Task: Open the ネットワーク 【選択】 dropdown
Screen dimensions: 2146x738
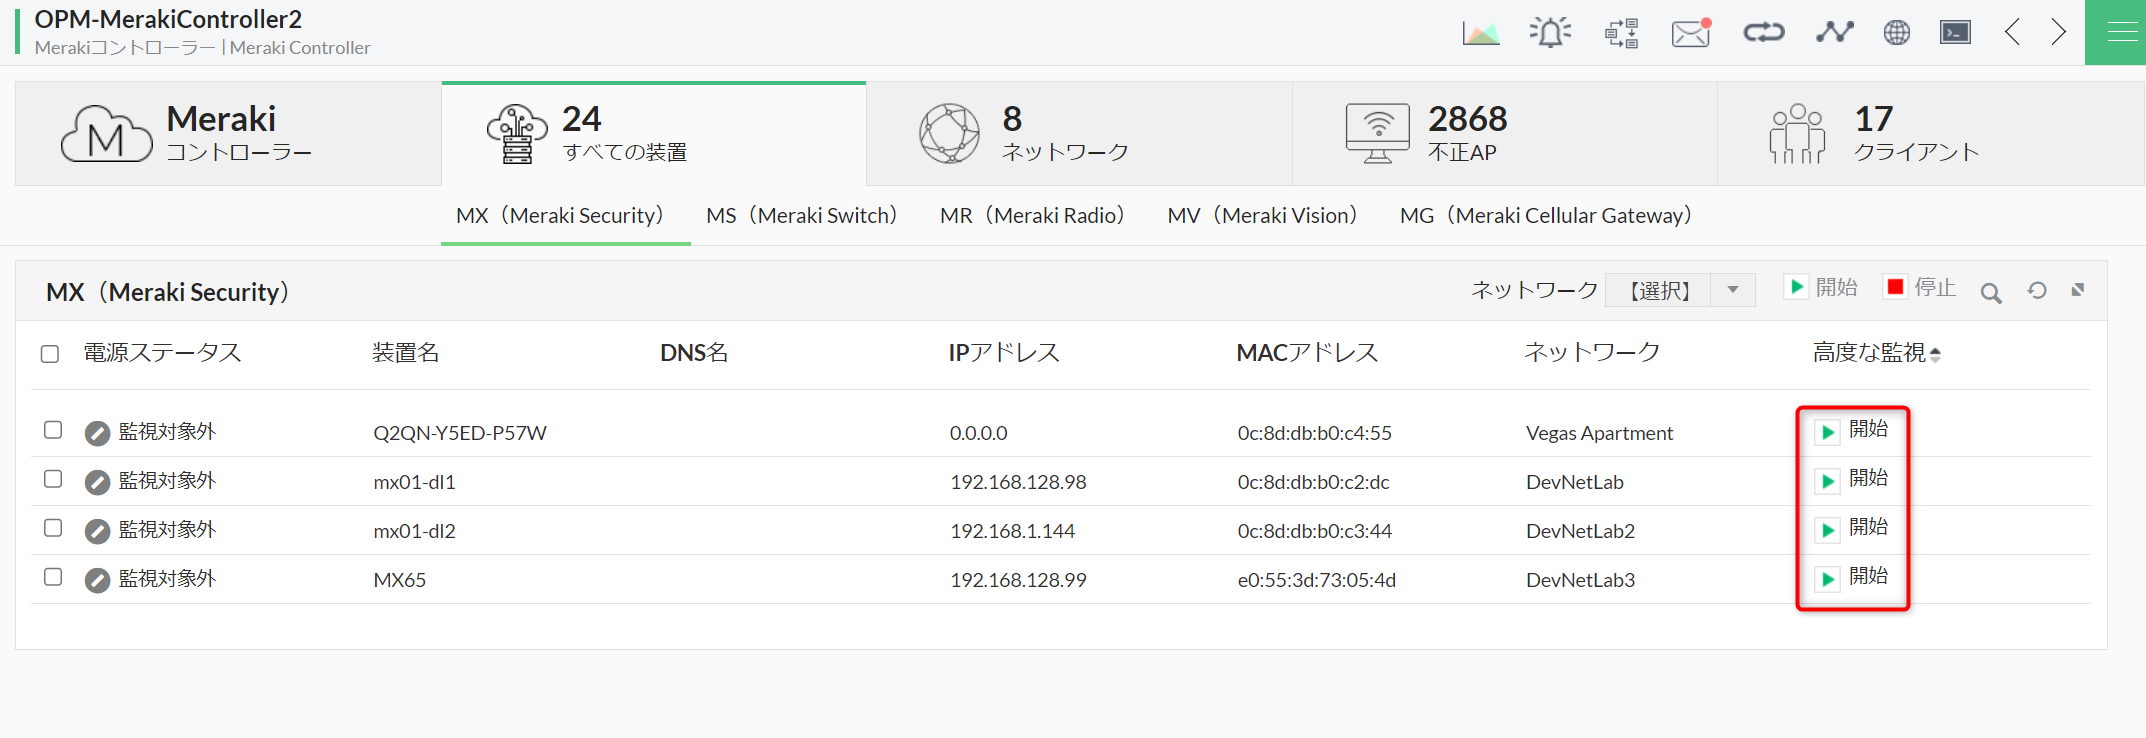Action: 1680,290
